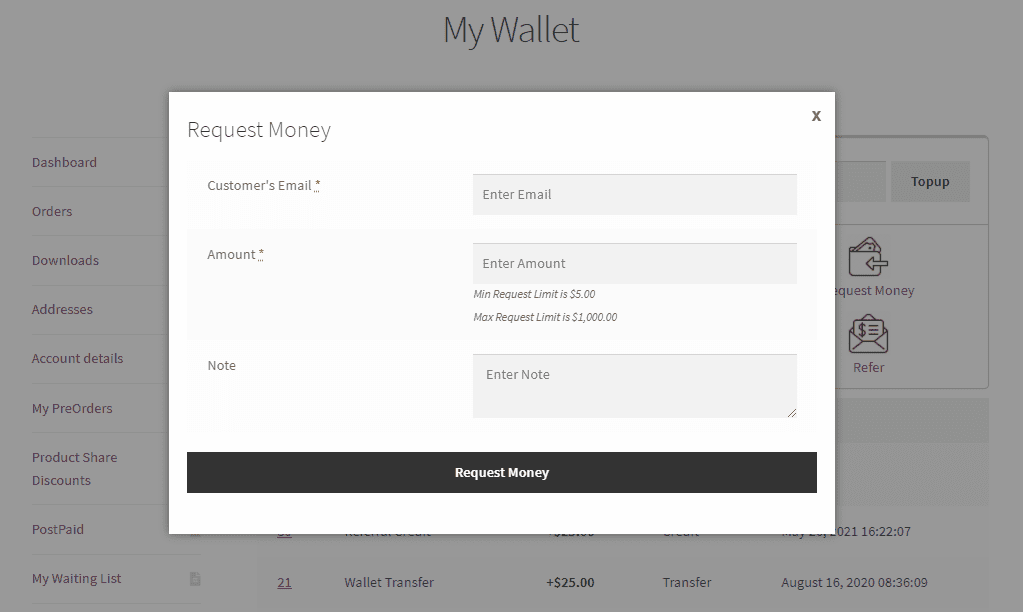Submit the Request Money form

point(501,472)
